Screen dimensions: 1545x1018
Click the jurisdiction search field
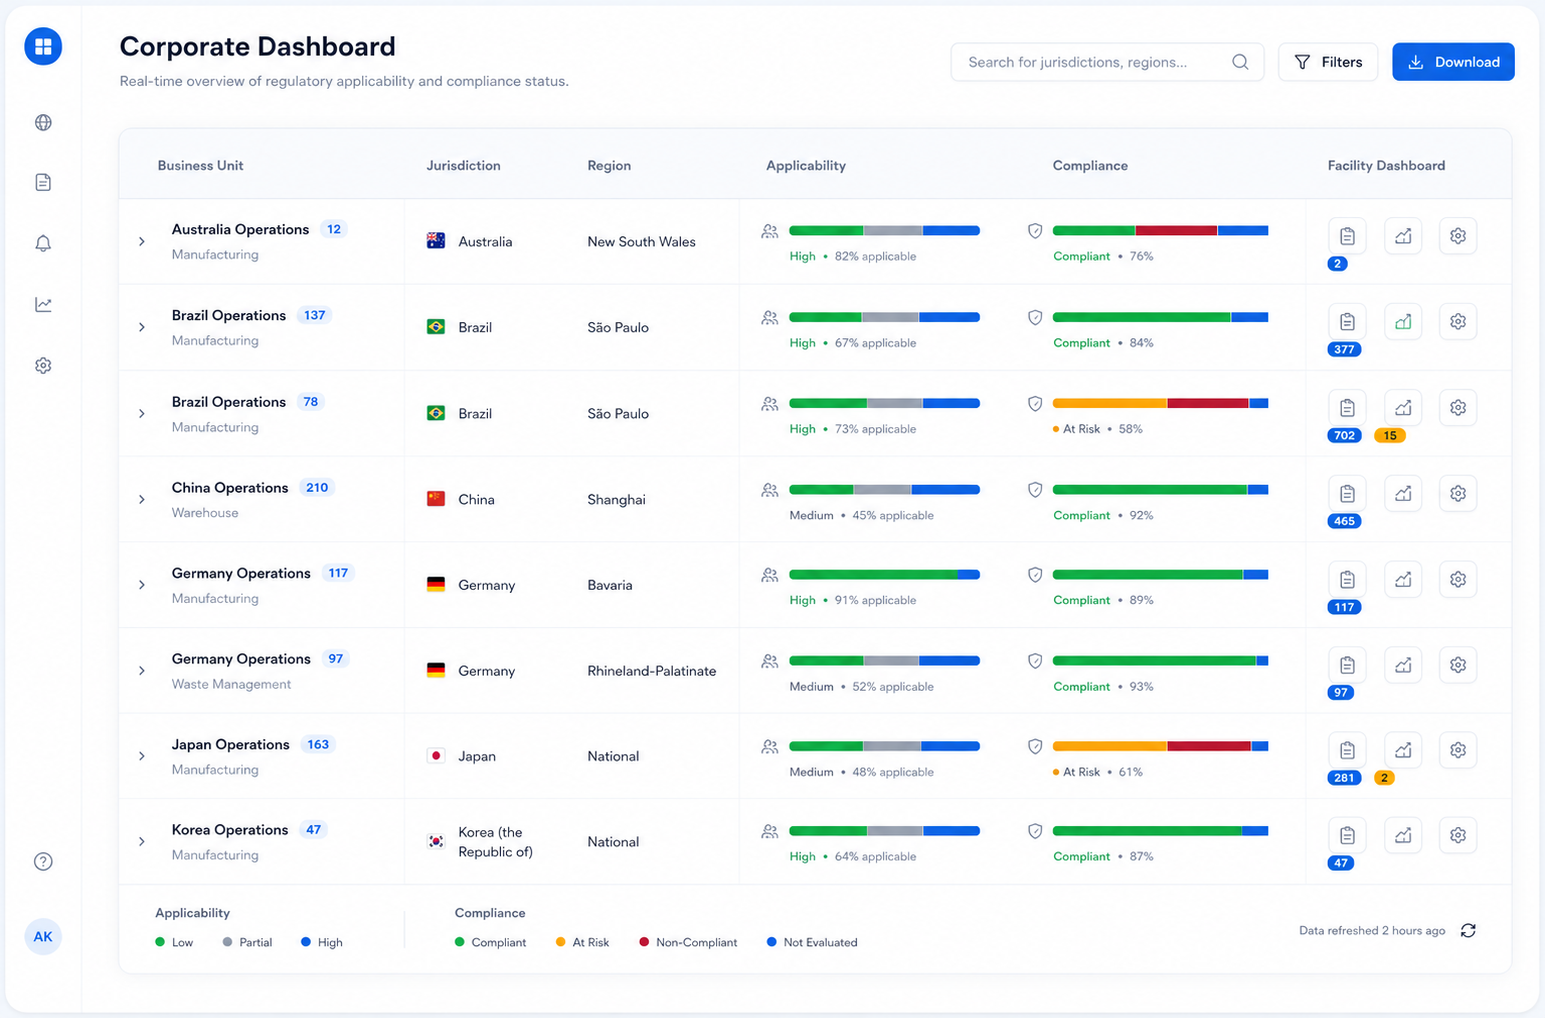coord(1107,62)
